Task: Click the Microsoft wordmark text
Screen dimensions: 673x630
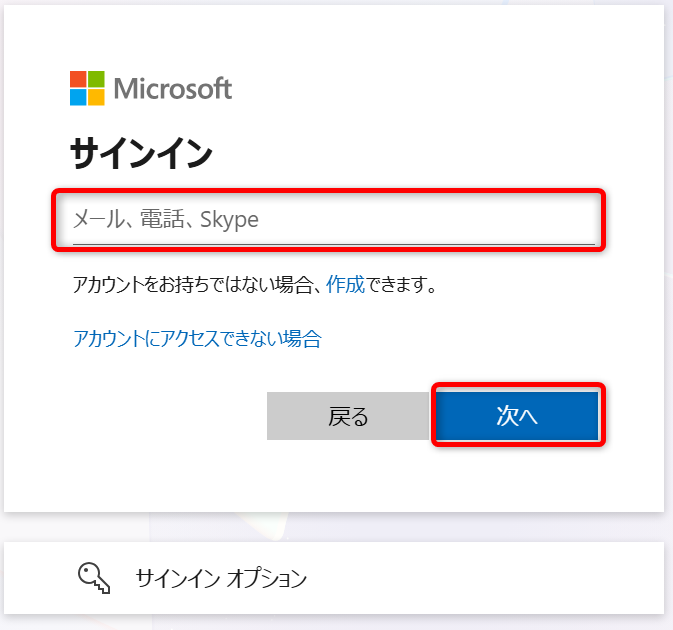Action: [x=173, y=88]
